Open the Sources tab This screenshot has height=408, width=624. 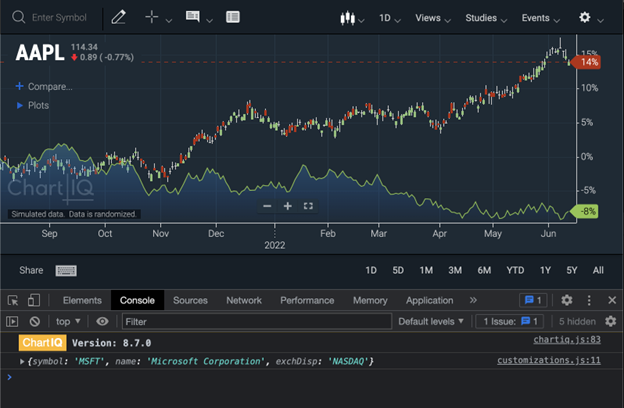point(190,300)
